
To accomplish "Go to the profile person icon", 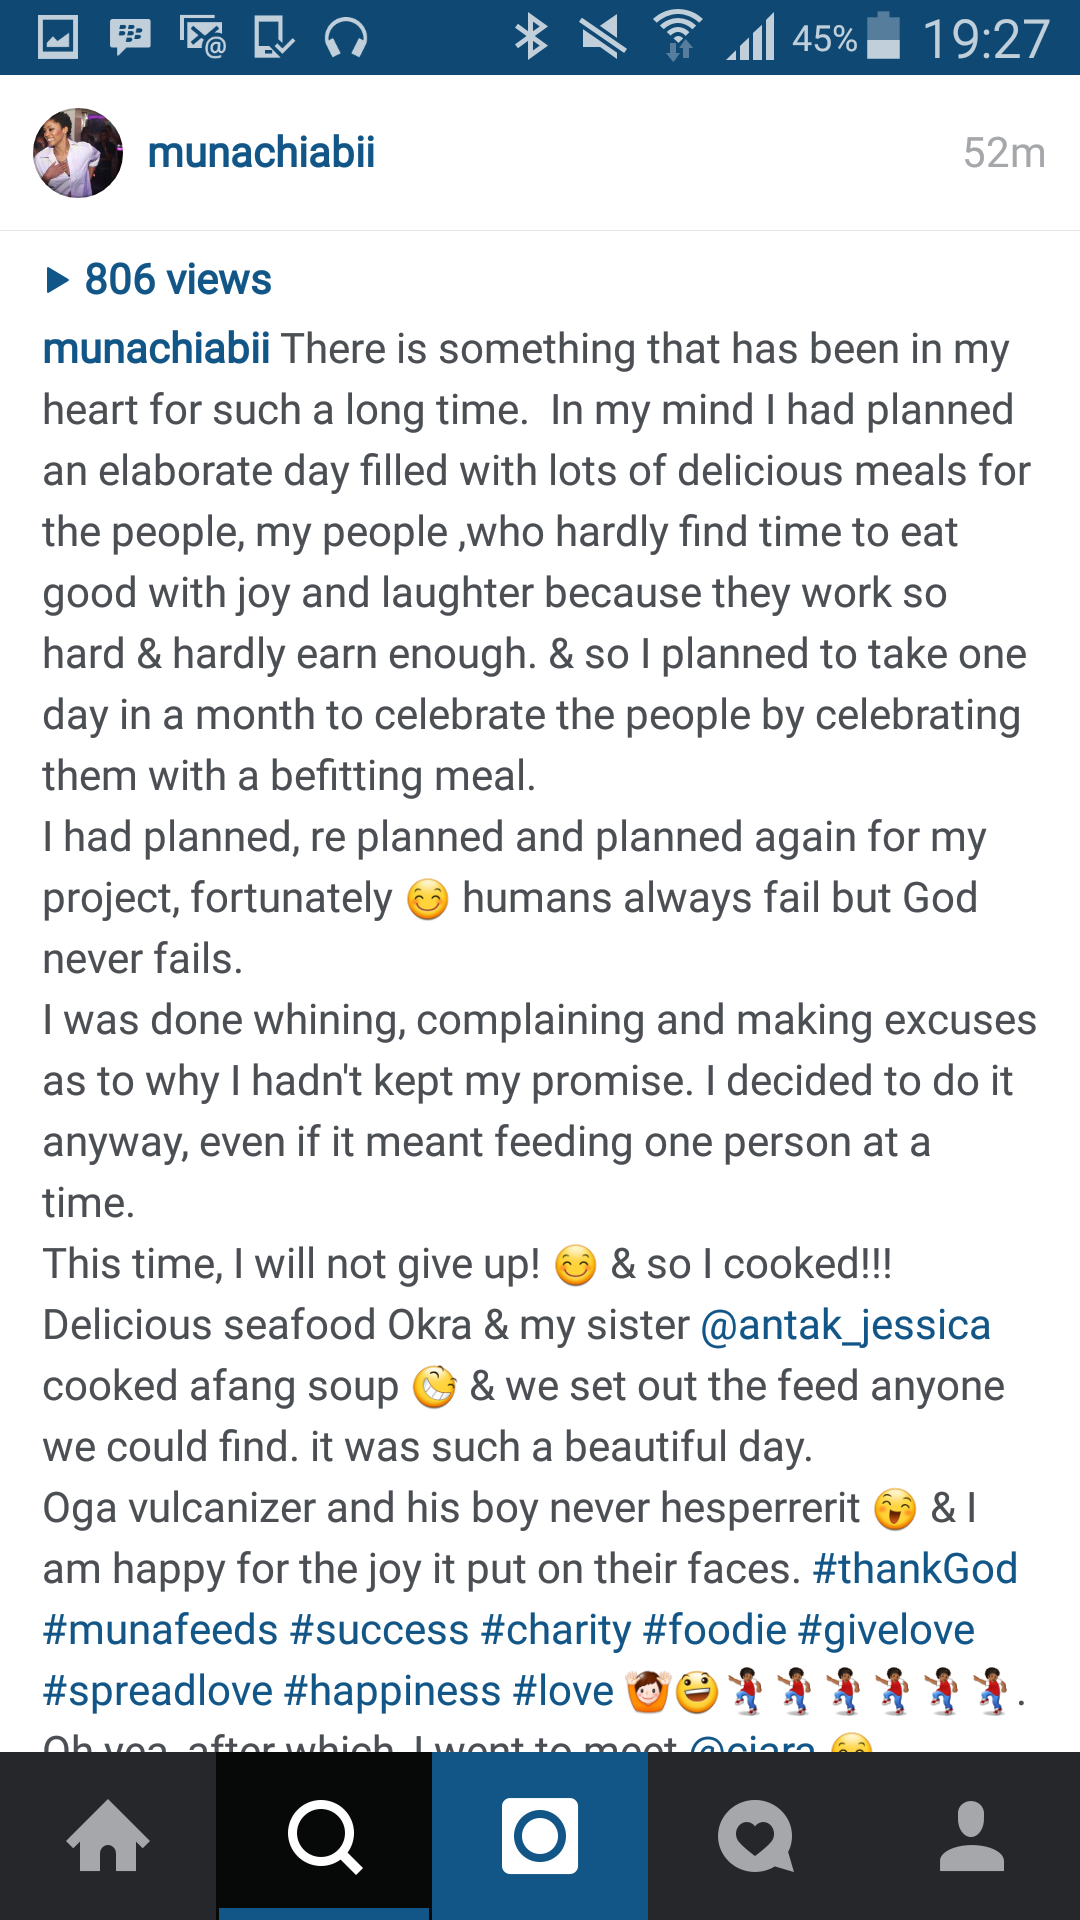I will tap(972, 1836).
